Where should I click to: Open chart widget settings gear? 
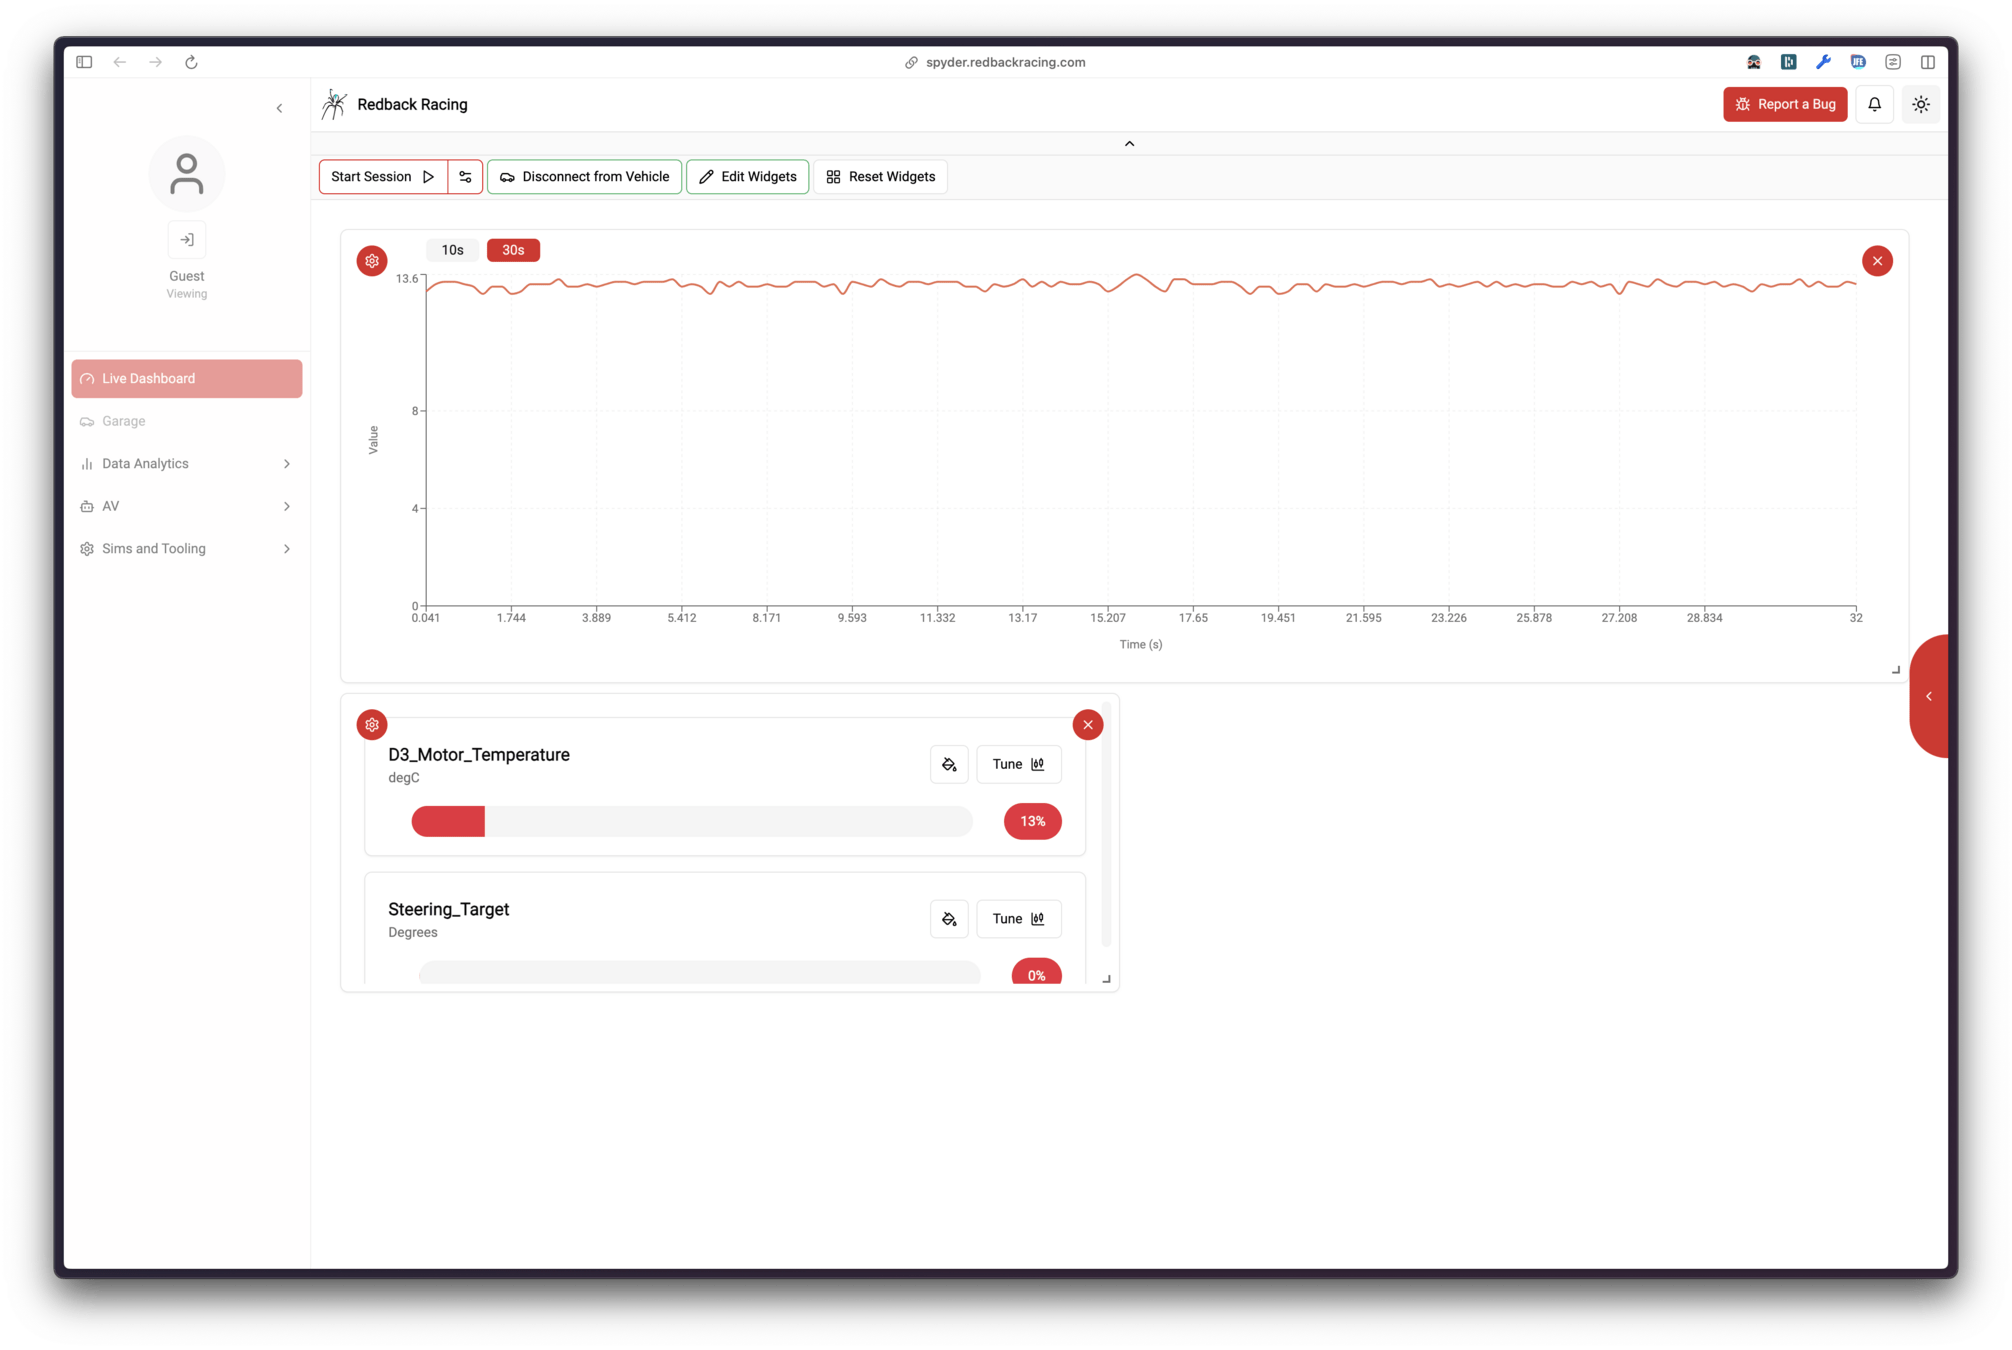pyautogui.click(x=372, y=261)
